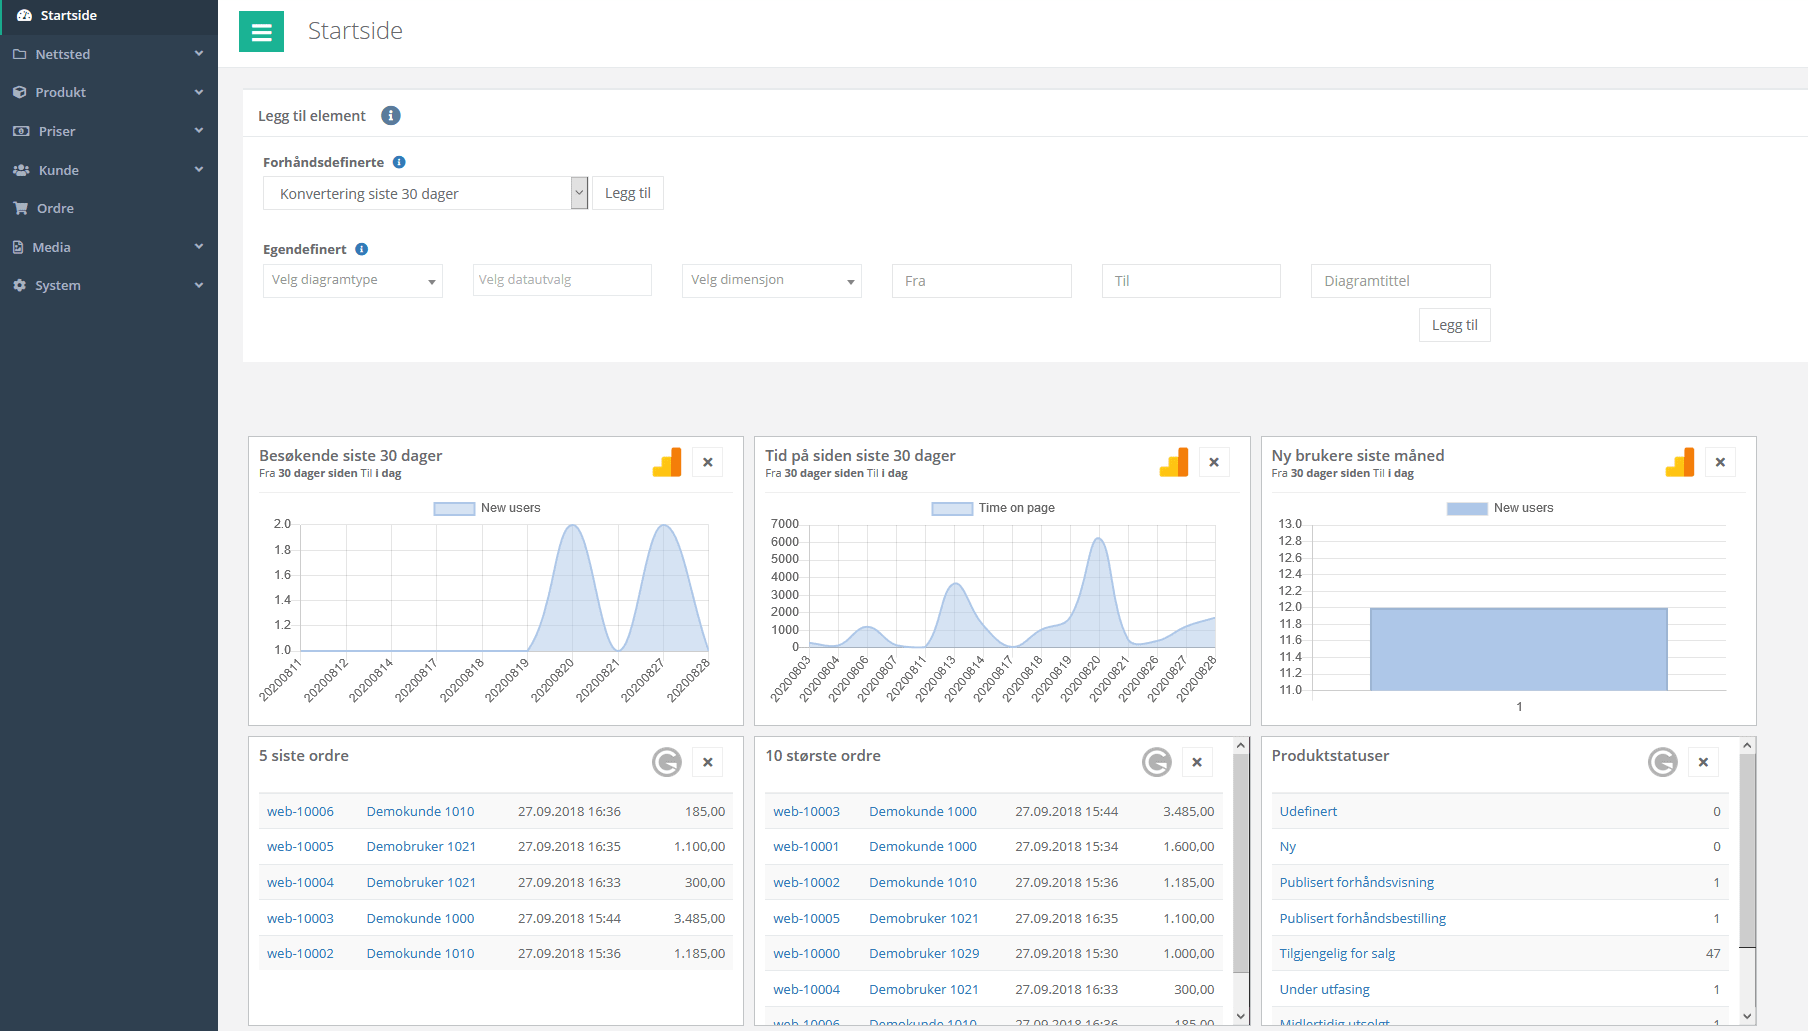The height and width of the screenshot is (1031, 1808).
Task: Toggle Time on page legend item
Action: (x=993, y=508)
